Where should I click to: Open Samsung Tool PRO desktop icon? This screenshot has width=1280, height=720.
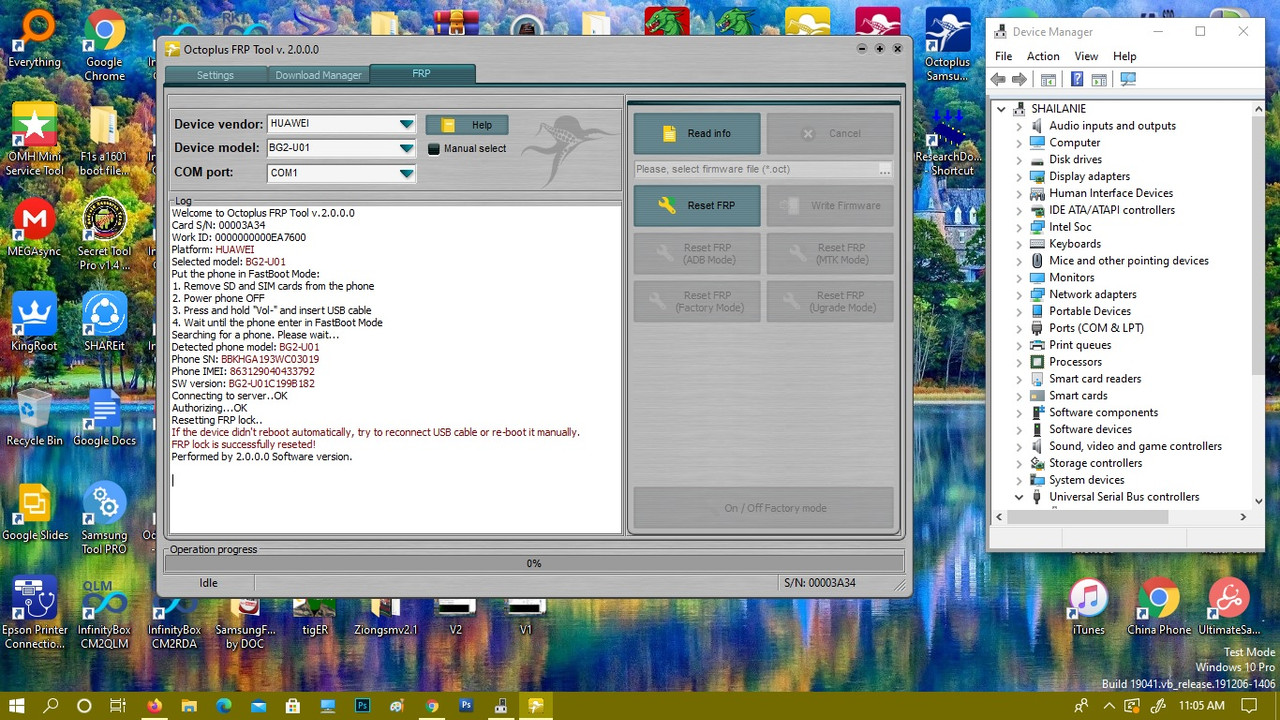(x=104, y=519)
